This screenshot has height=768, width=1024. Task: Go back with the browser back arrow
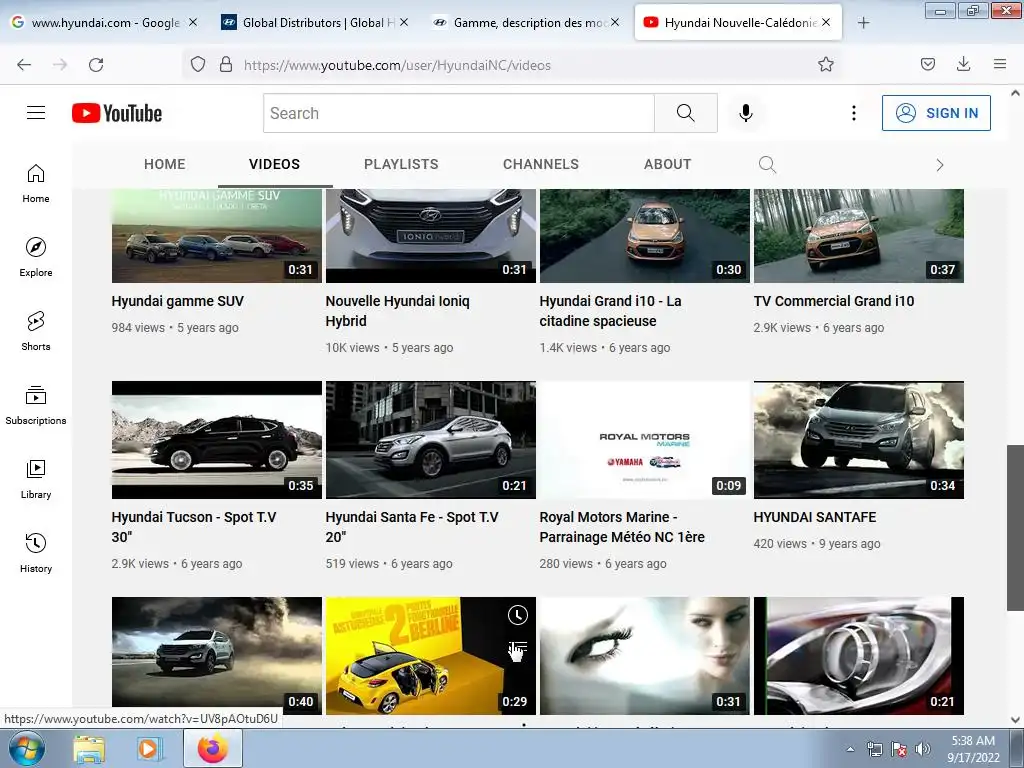[24, 65]
